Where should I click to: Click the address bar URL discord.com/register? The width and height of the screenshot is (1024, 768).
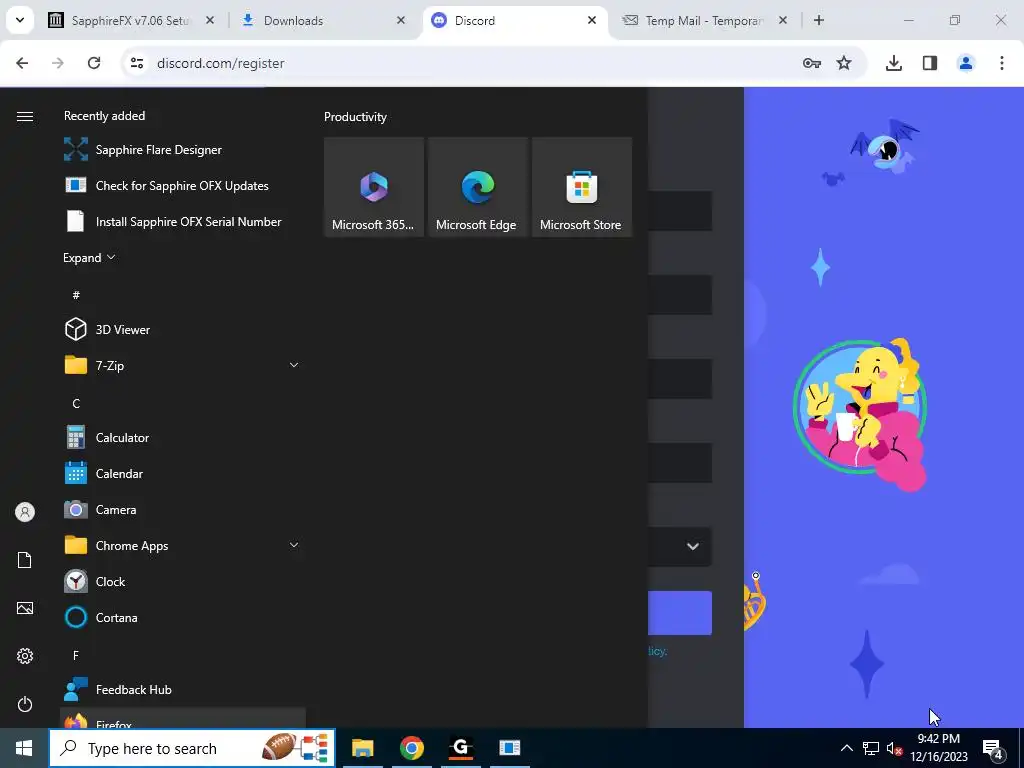(x=221, y=63)
